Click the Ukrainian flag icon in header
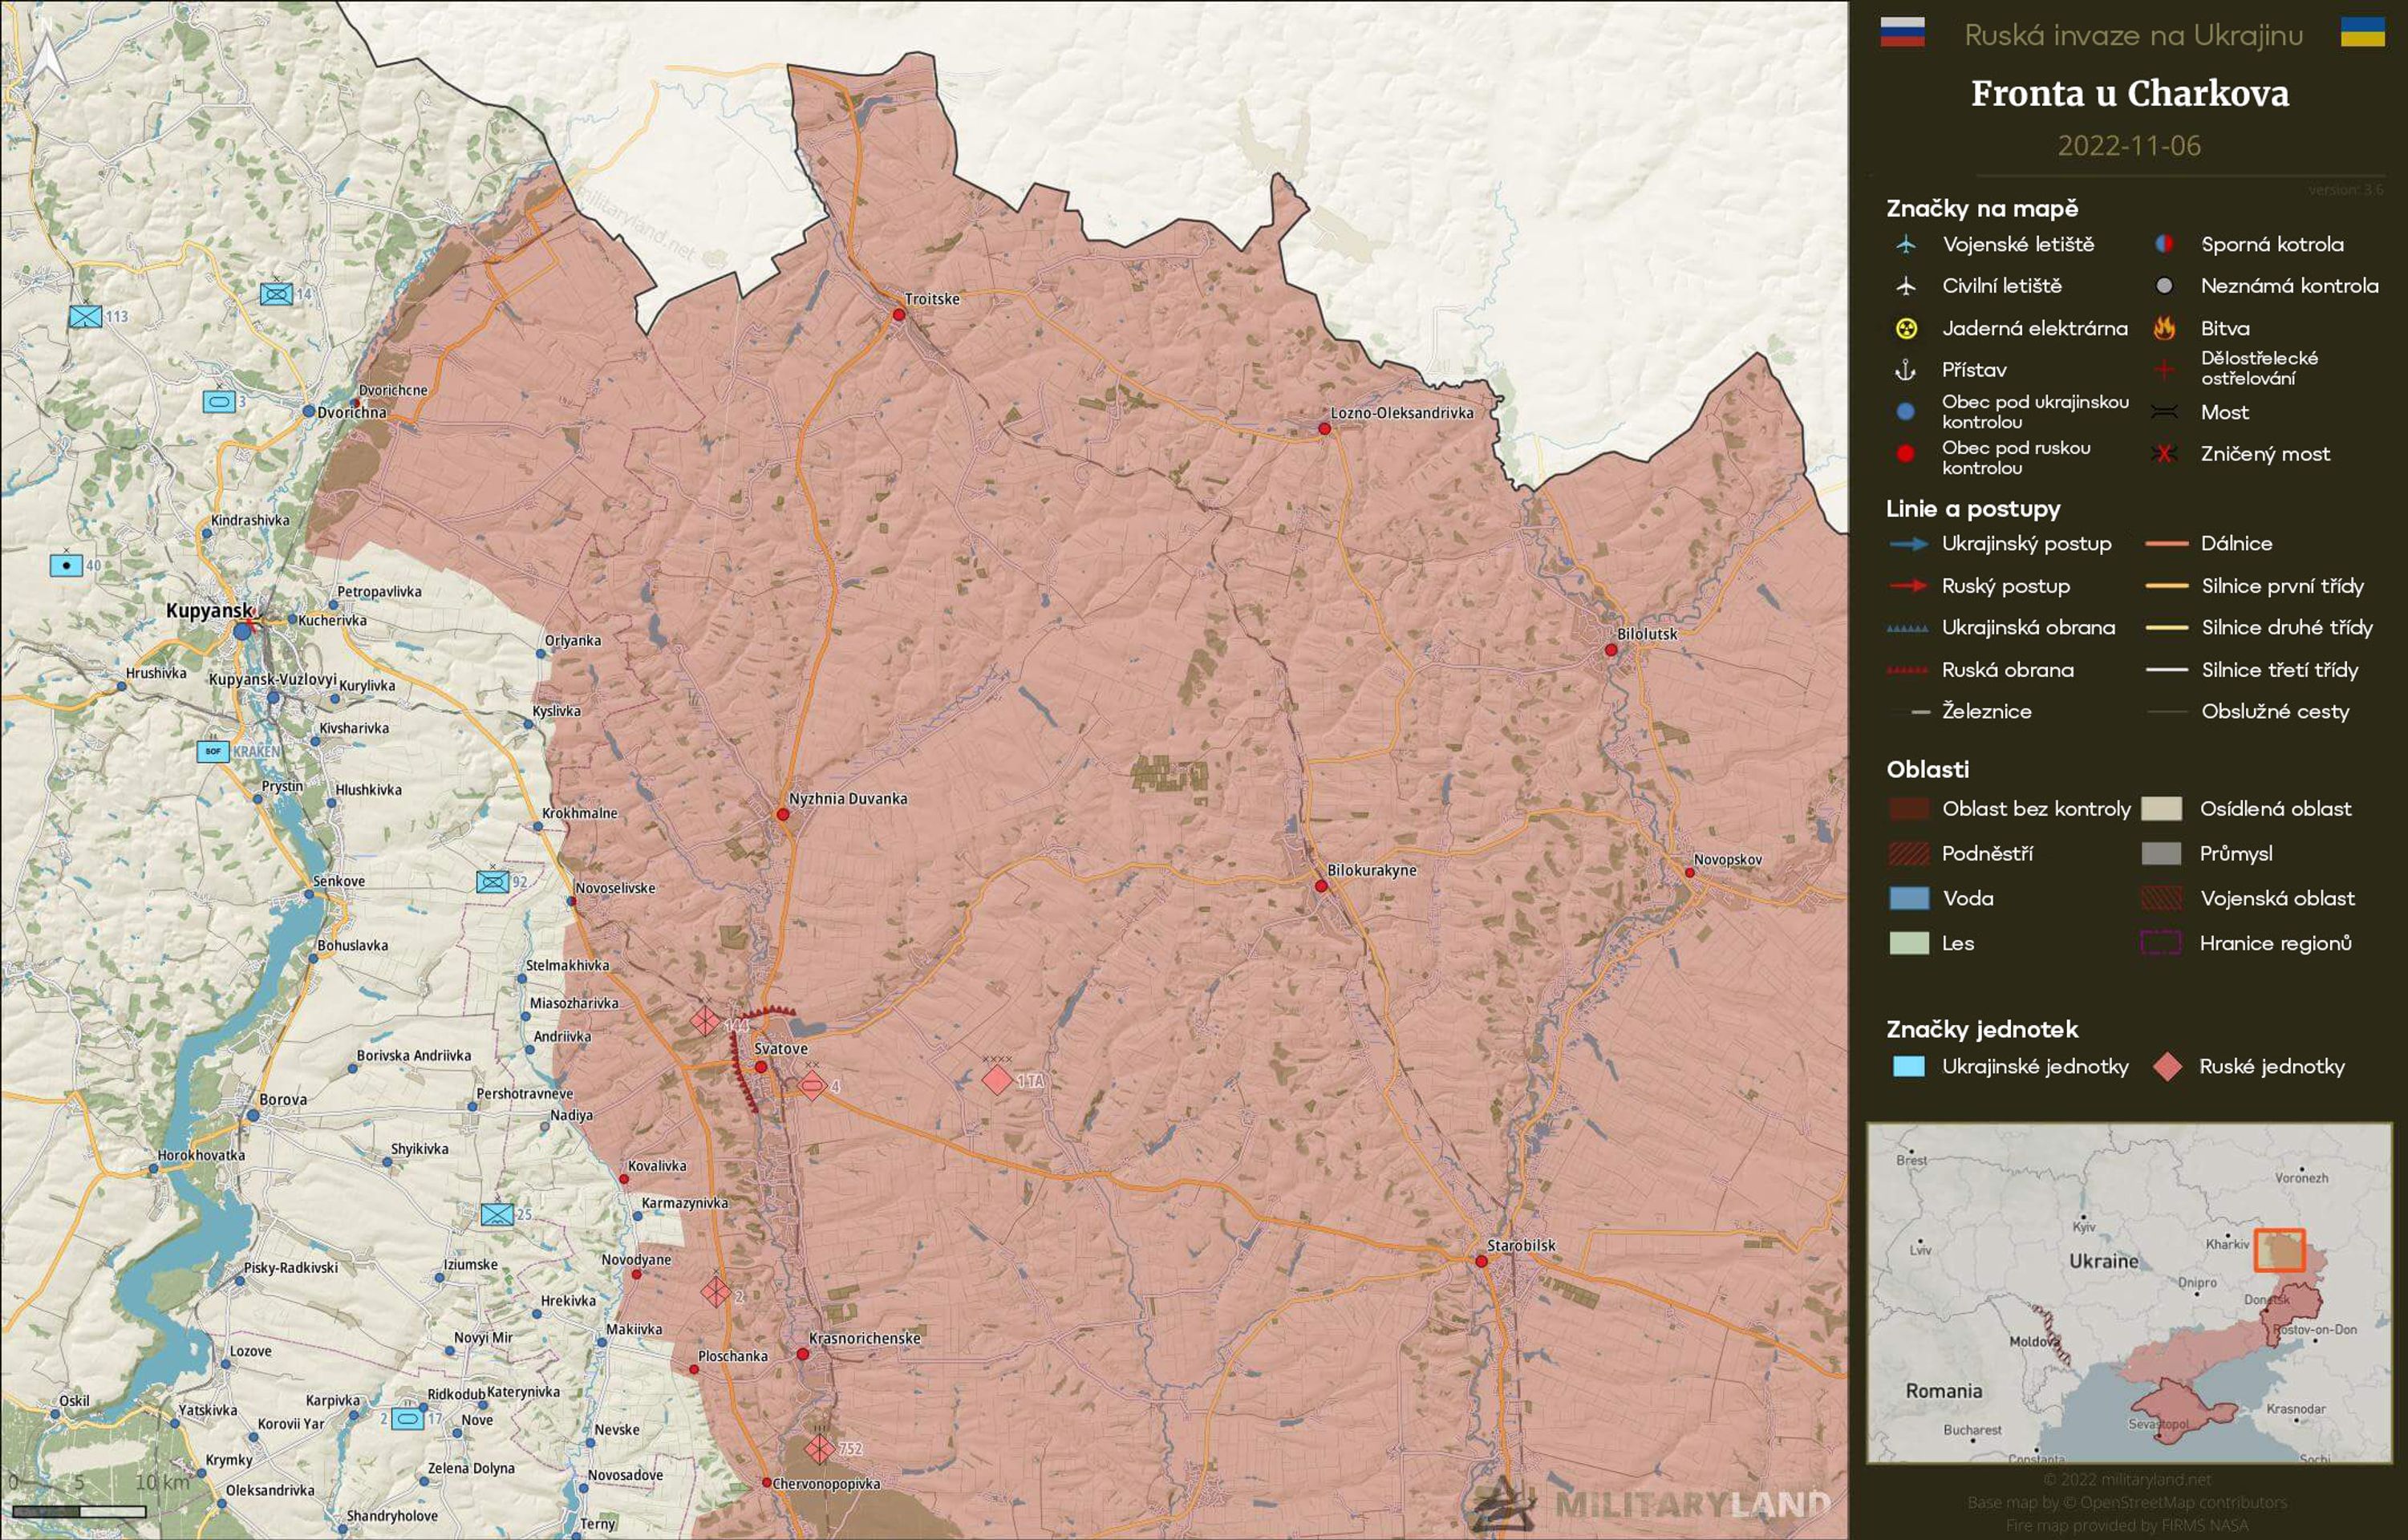2408x1540 pixels. (x=2362, y=32)
